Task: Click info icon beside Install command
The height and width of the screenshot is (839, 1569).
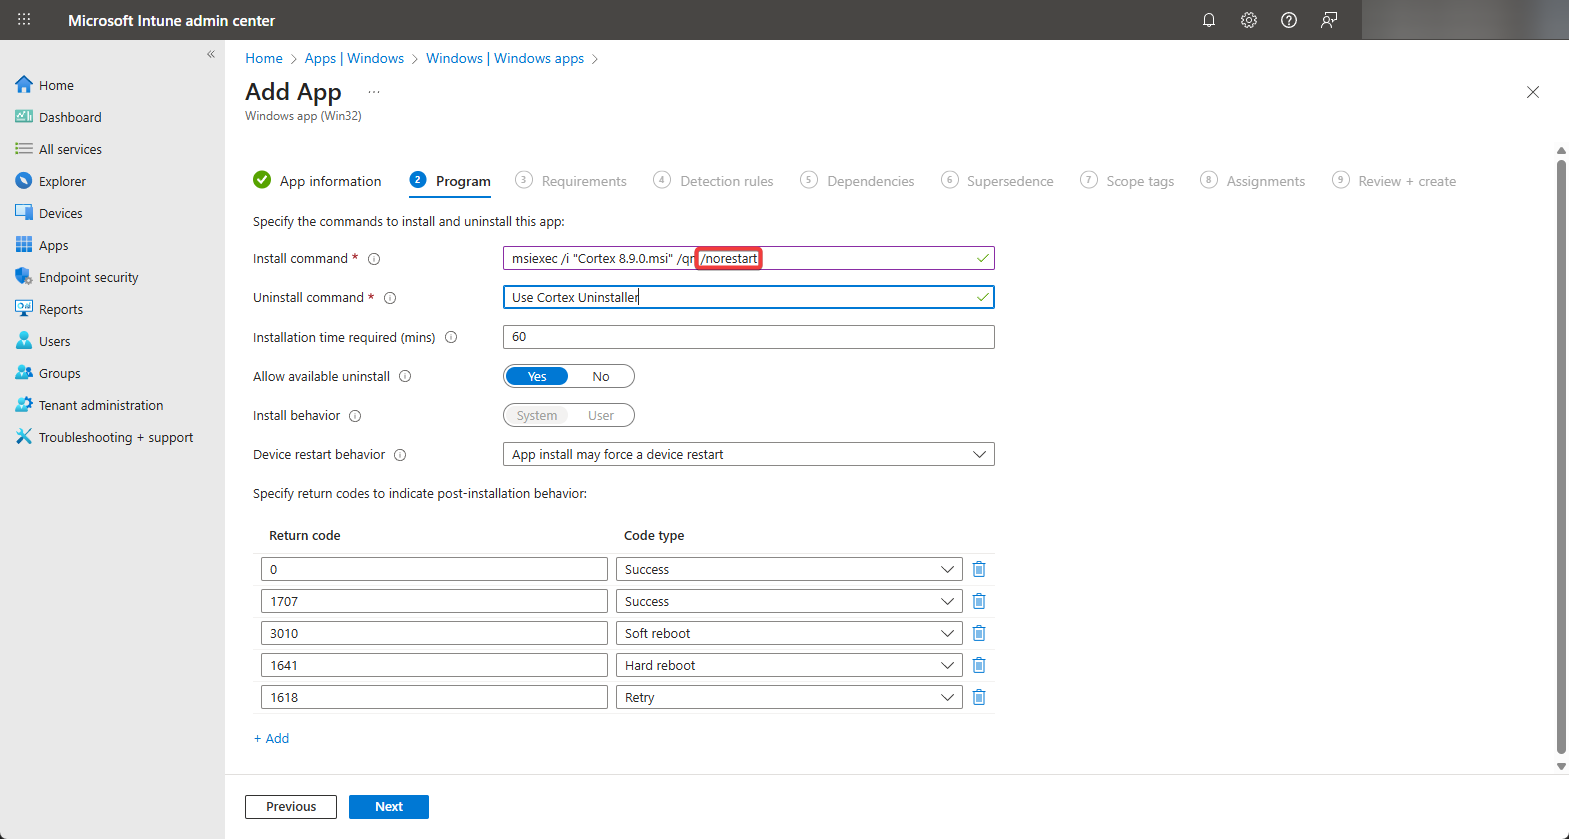Action: pos(374,259)
